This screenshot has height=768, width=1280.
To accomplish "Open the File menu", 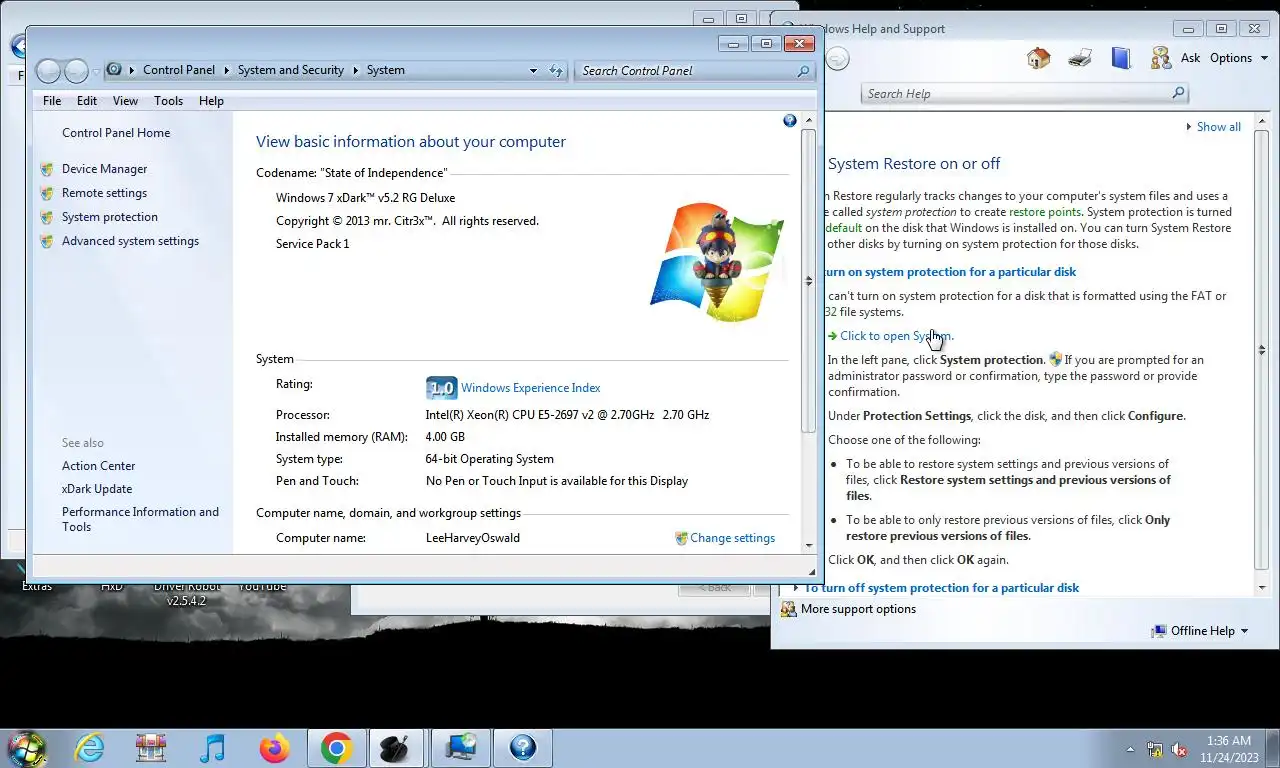I will [x=52, y=101].
